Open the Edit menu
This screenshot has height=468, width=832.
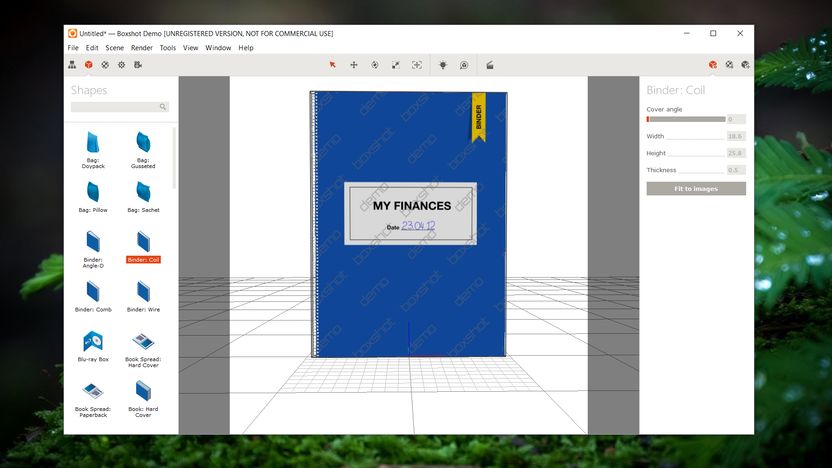click(92, 48)
